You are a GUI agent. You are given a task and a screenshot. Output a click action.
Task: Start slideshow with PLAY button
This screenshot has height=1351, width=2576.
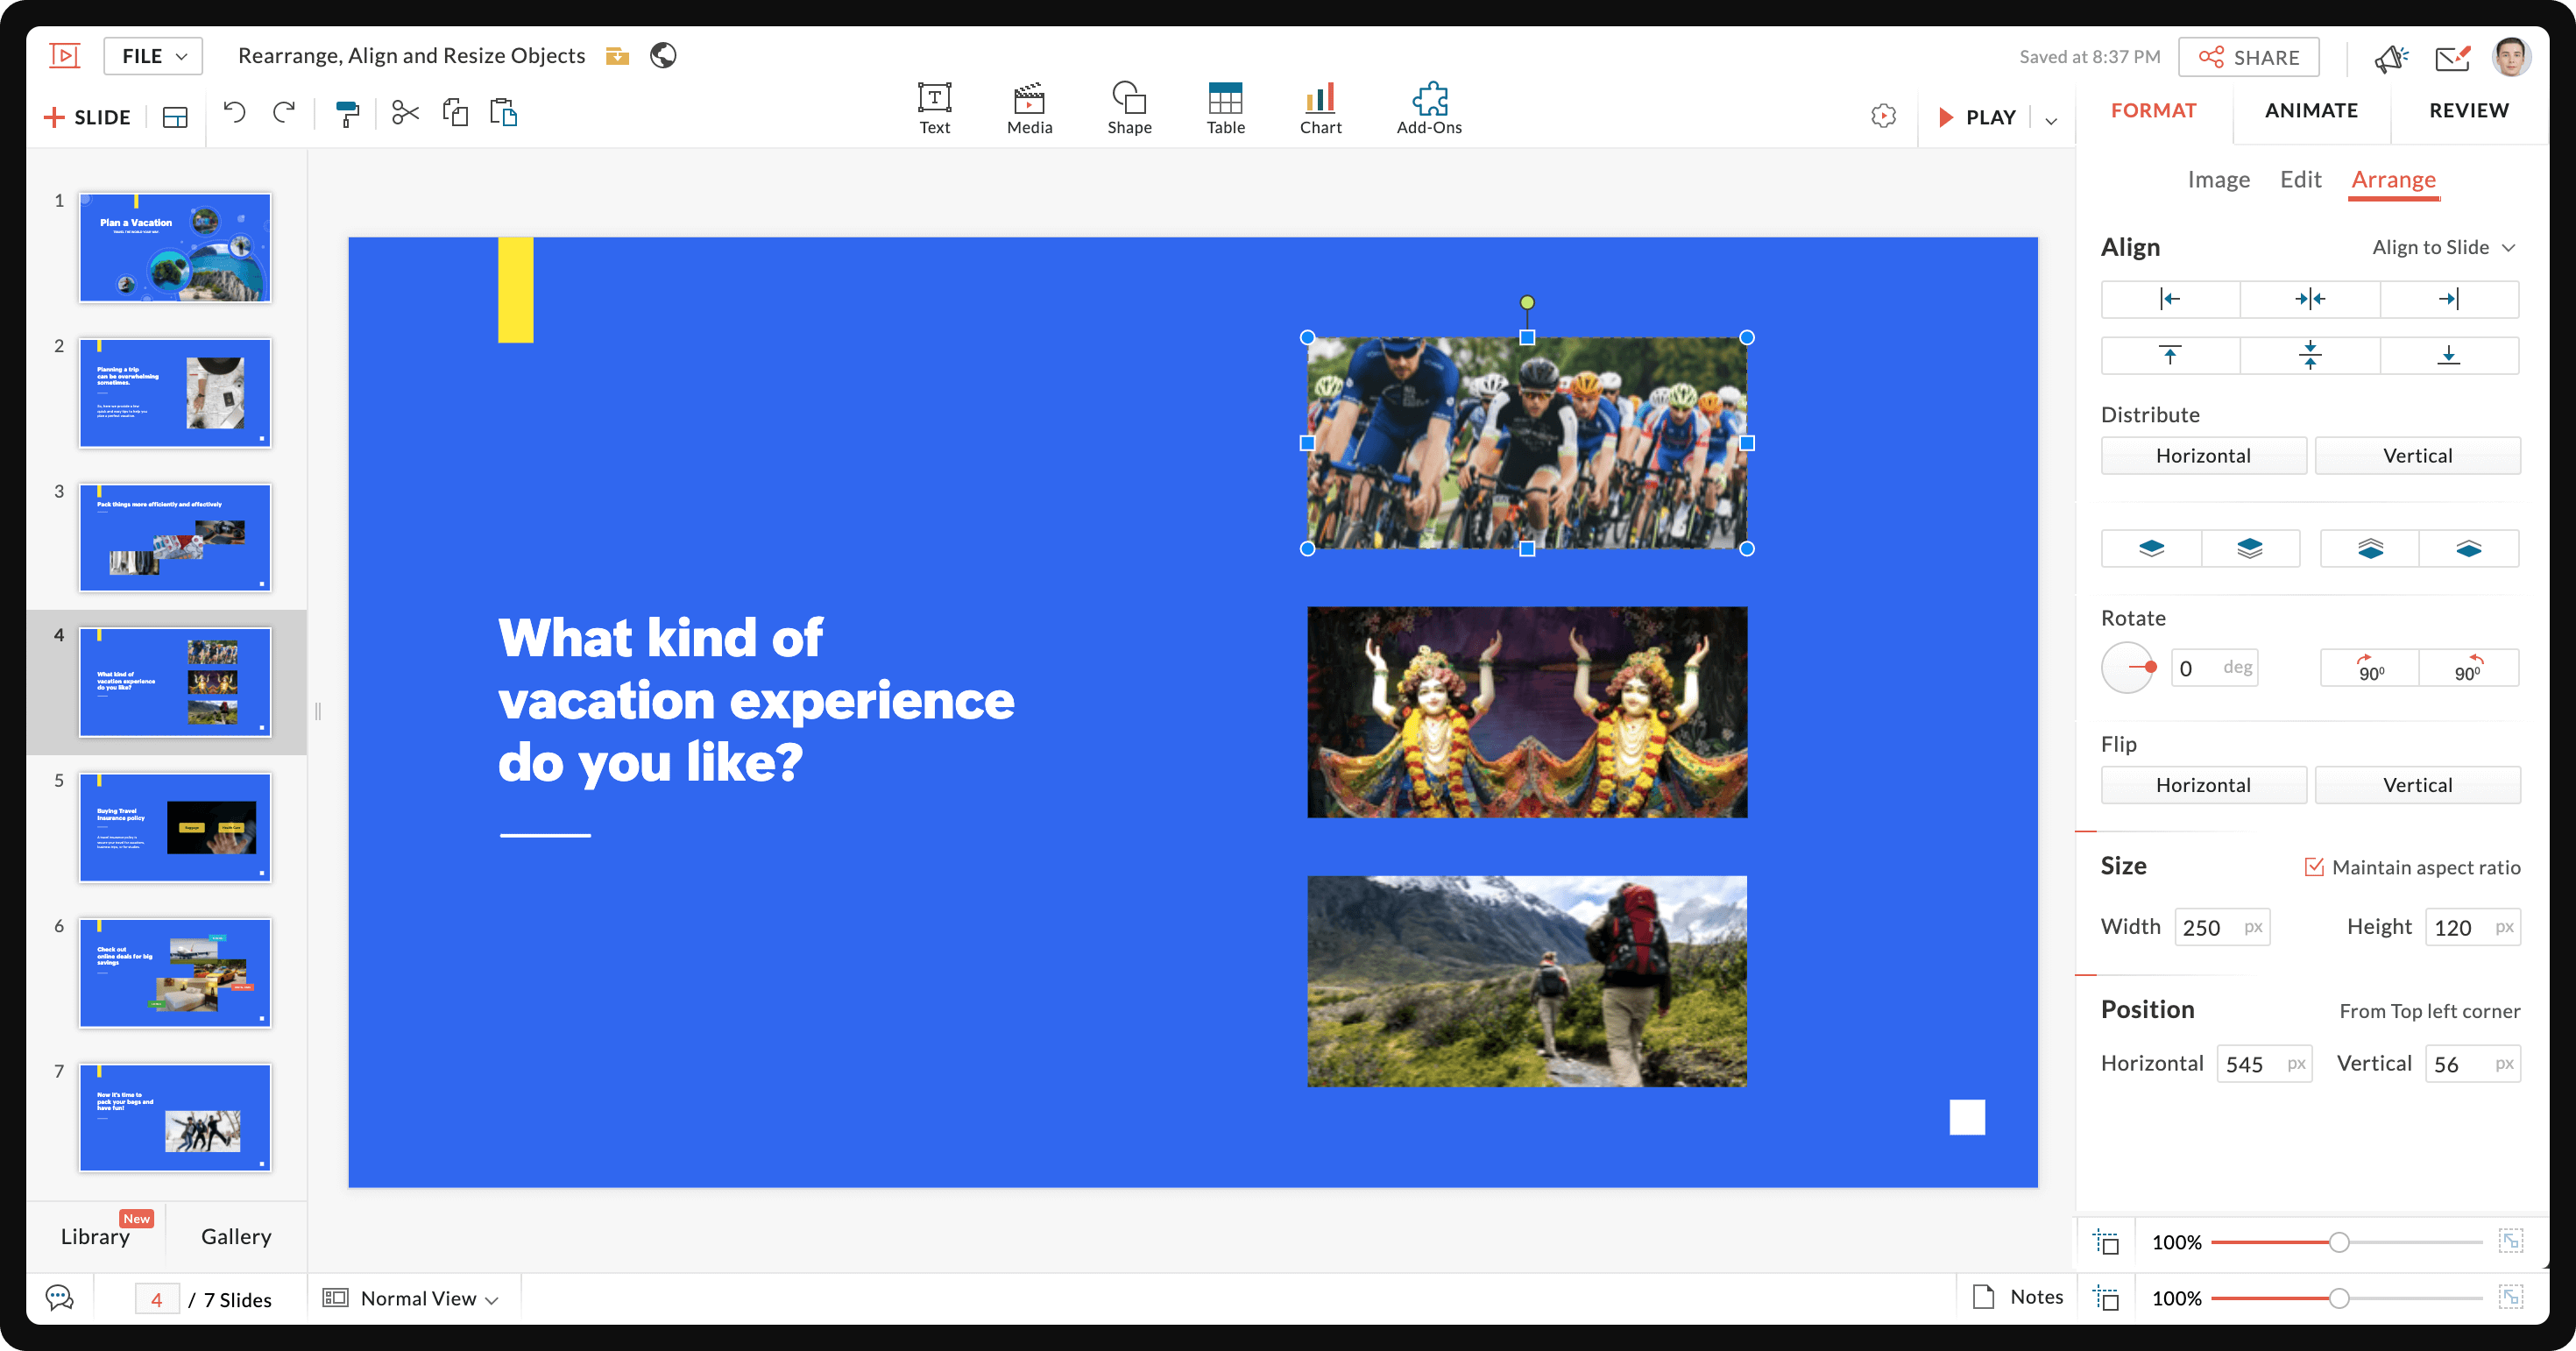(x=1978, y=117)
